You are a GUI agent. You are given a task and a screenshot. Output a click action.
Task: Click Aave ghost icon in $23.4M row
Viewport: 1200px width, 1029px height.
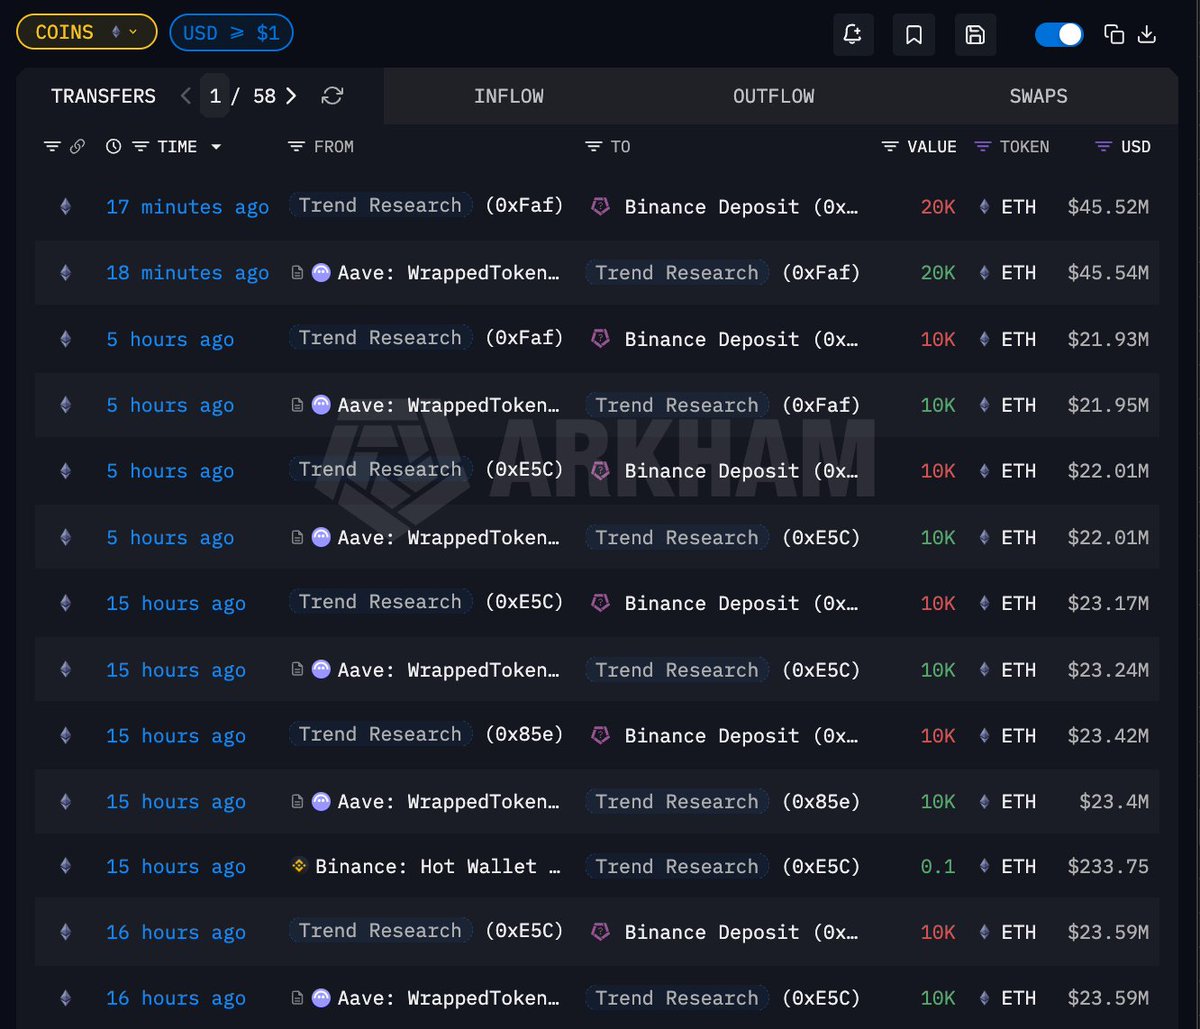coord(321,802)
